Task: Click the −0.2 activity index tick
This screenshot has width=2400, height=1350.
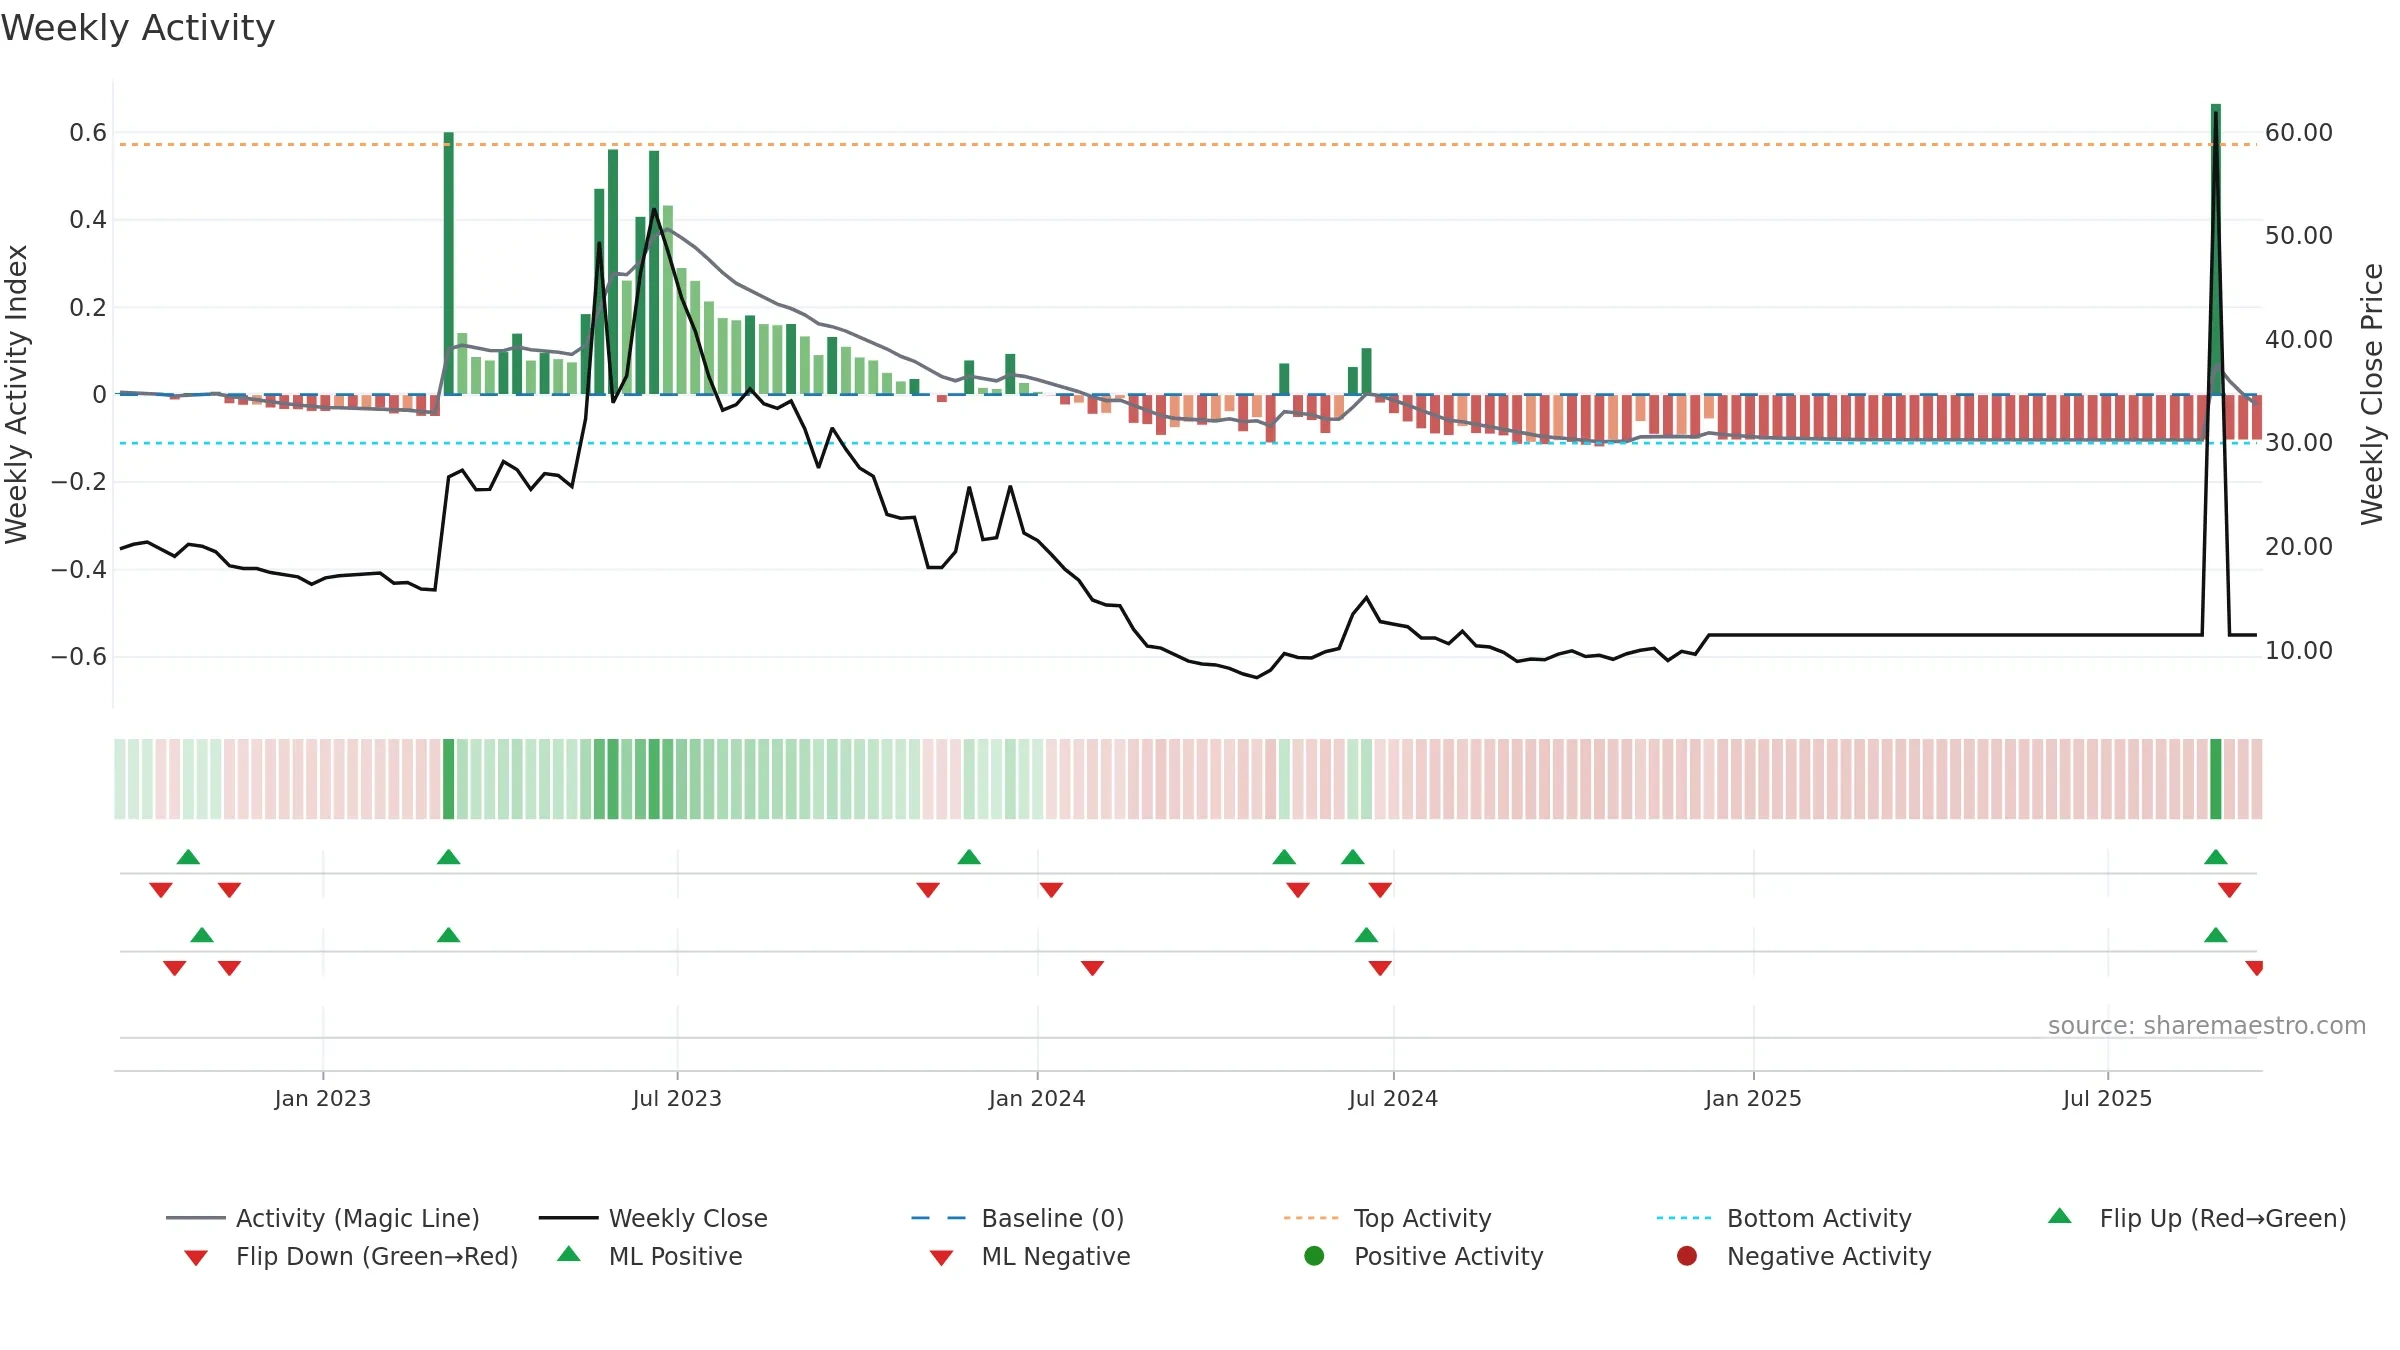Action: click(x=79, y=481)
